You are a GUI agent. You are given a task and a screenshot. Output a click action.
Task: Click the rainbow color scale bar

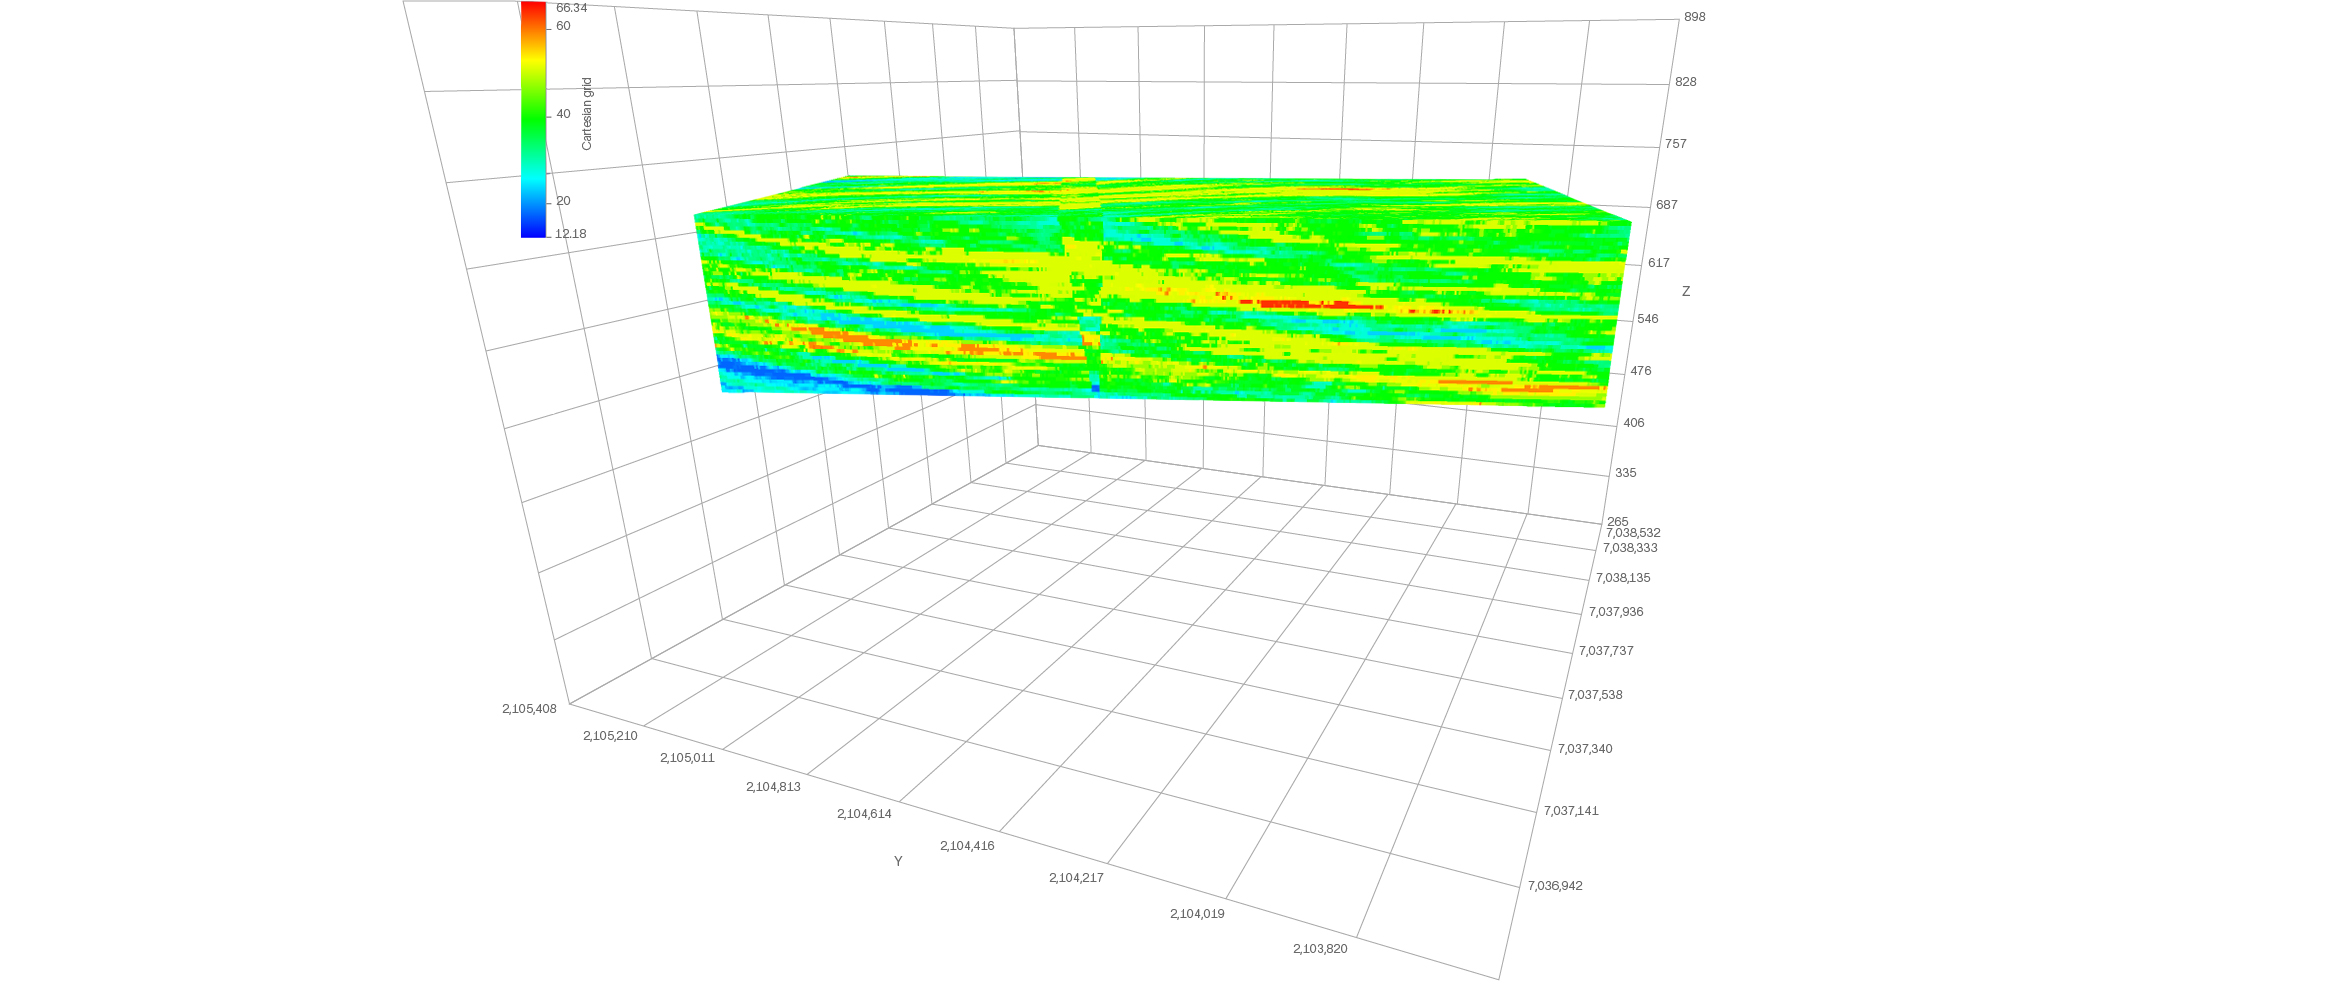[x=533, y=119]
